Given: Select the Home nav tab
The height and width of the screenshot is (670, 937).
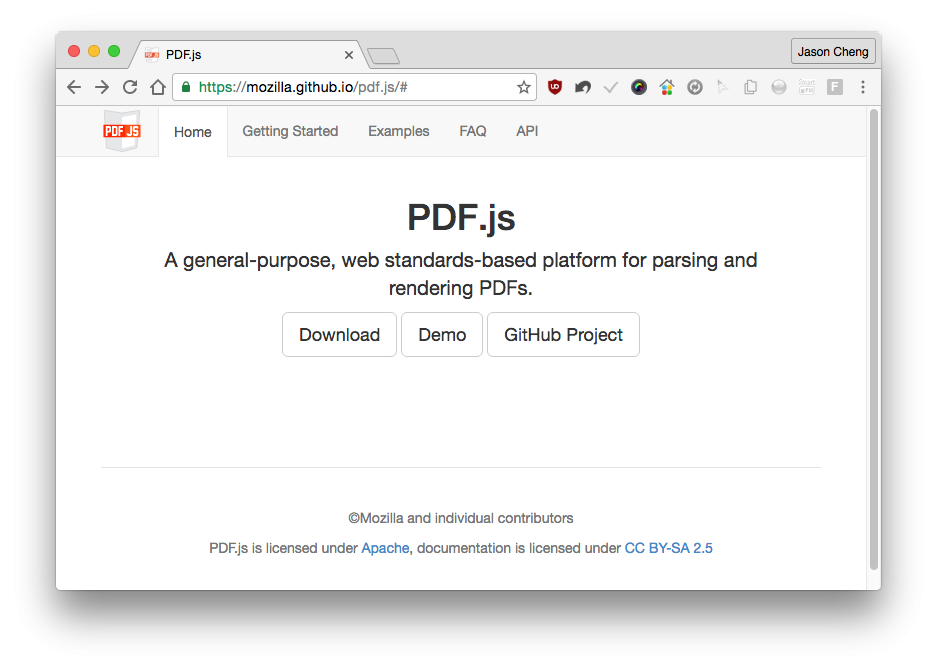Looking at the screenshot, I should 192,132.
